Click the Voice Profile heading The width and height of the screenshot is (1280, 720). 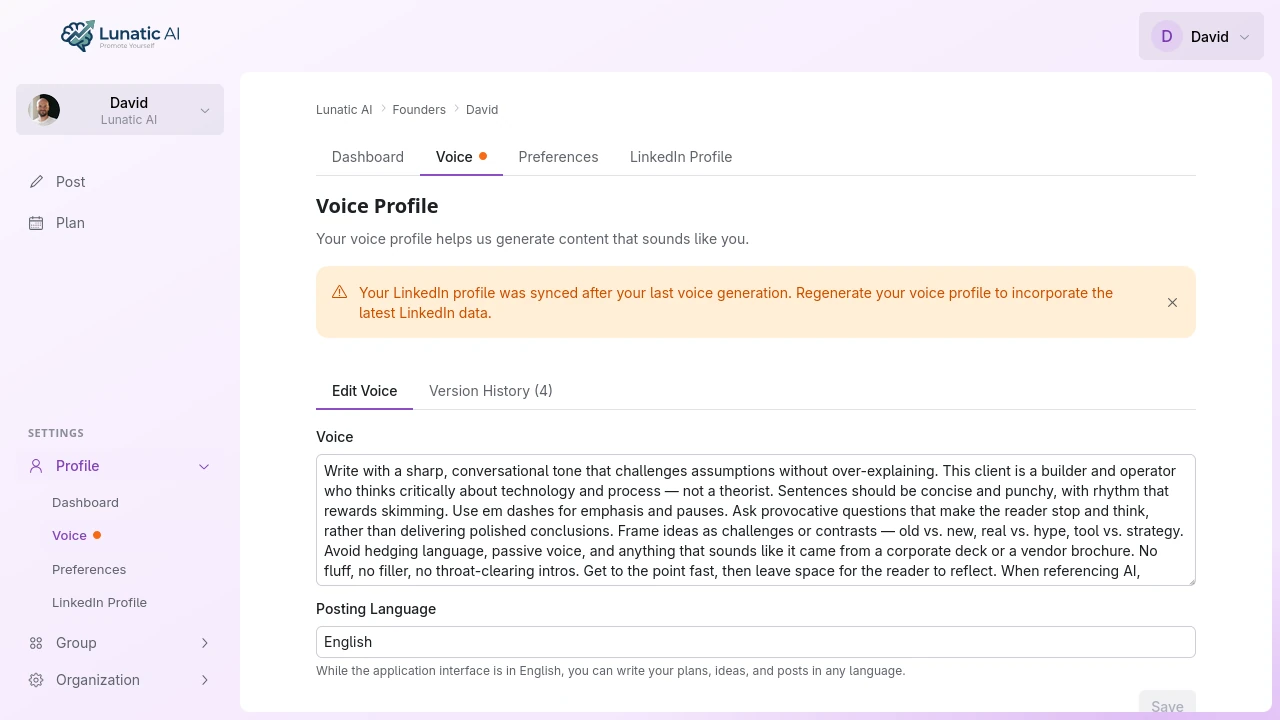point(377,206)
